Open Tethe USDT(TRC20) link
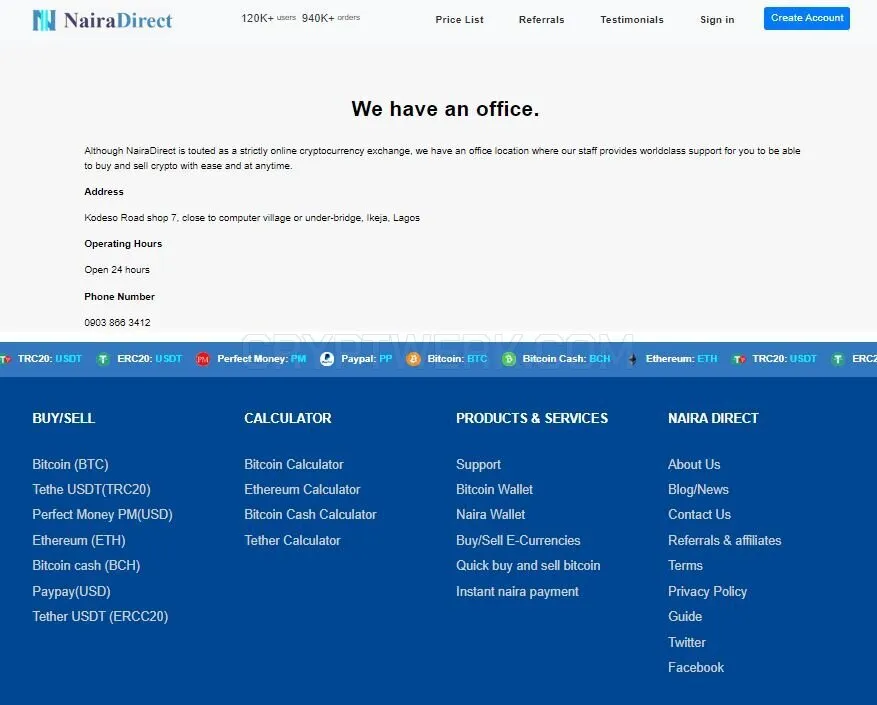877x705 pixels. coord(91,490)
